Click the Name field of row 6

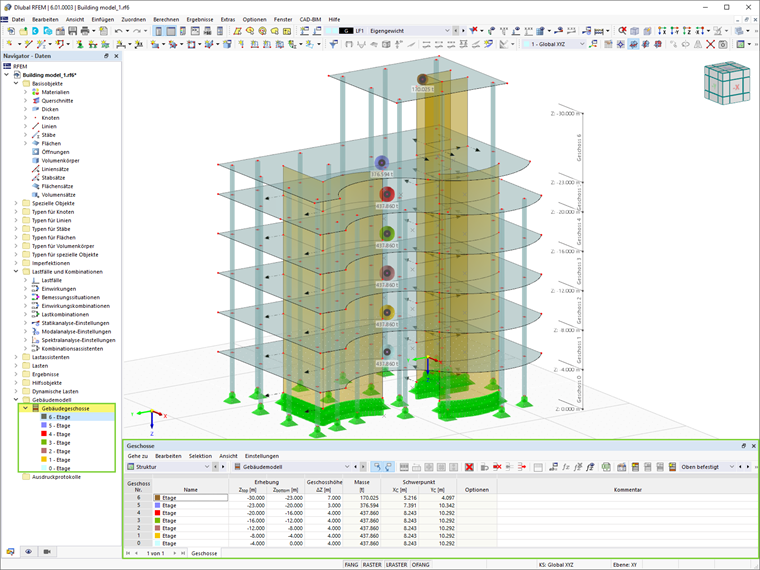[190, 498]
